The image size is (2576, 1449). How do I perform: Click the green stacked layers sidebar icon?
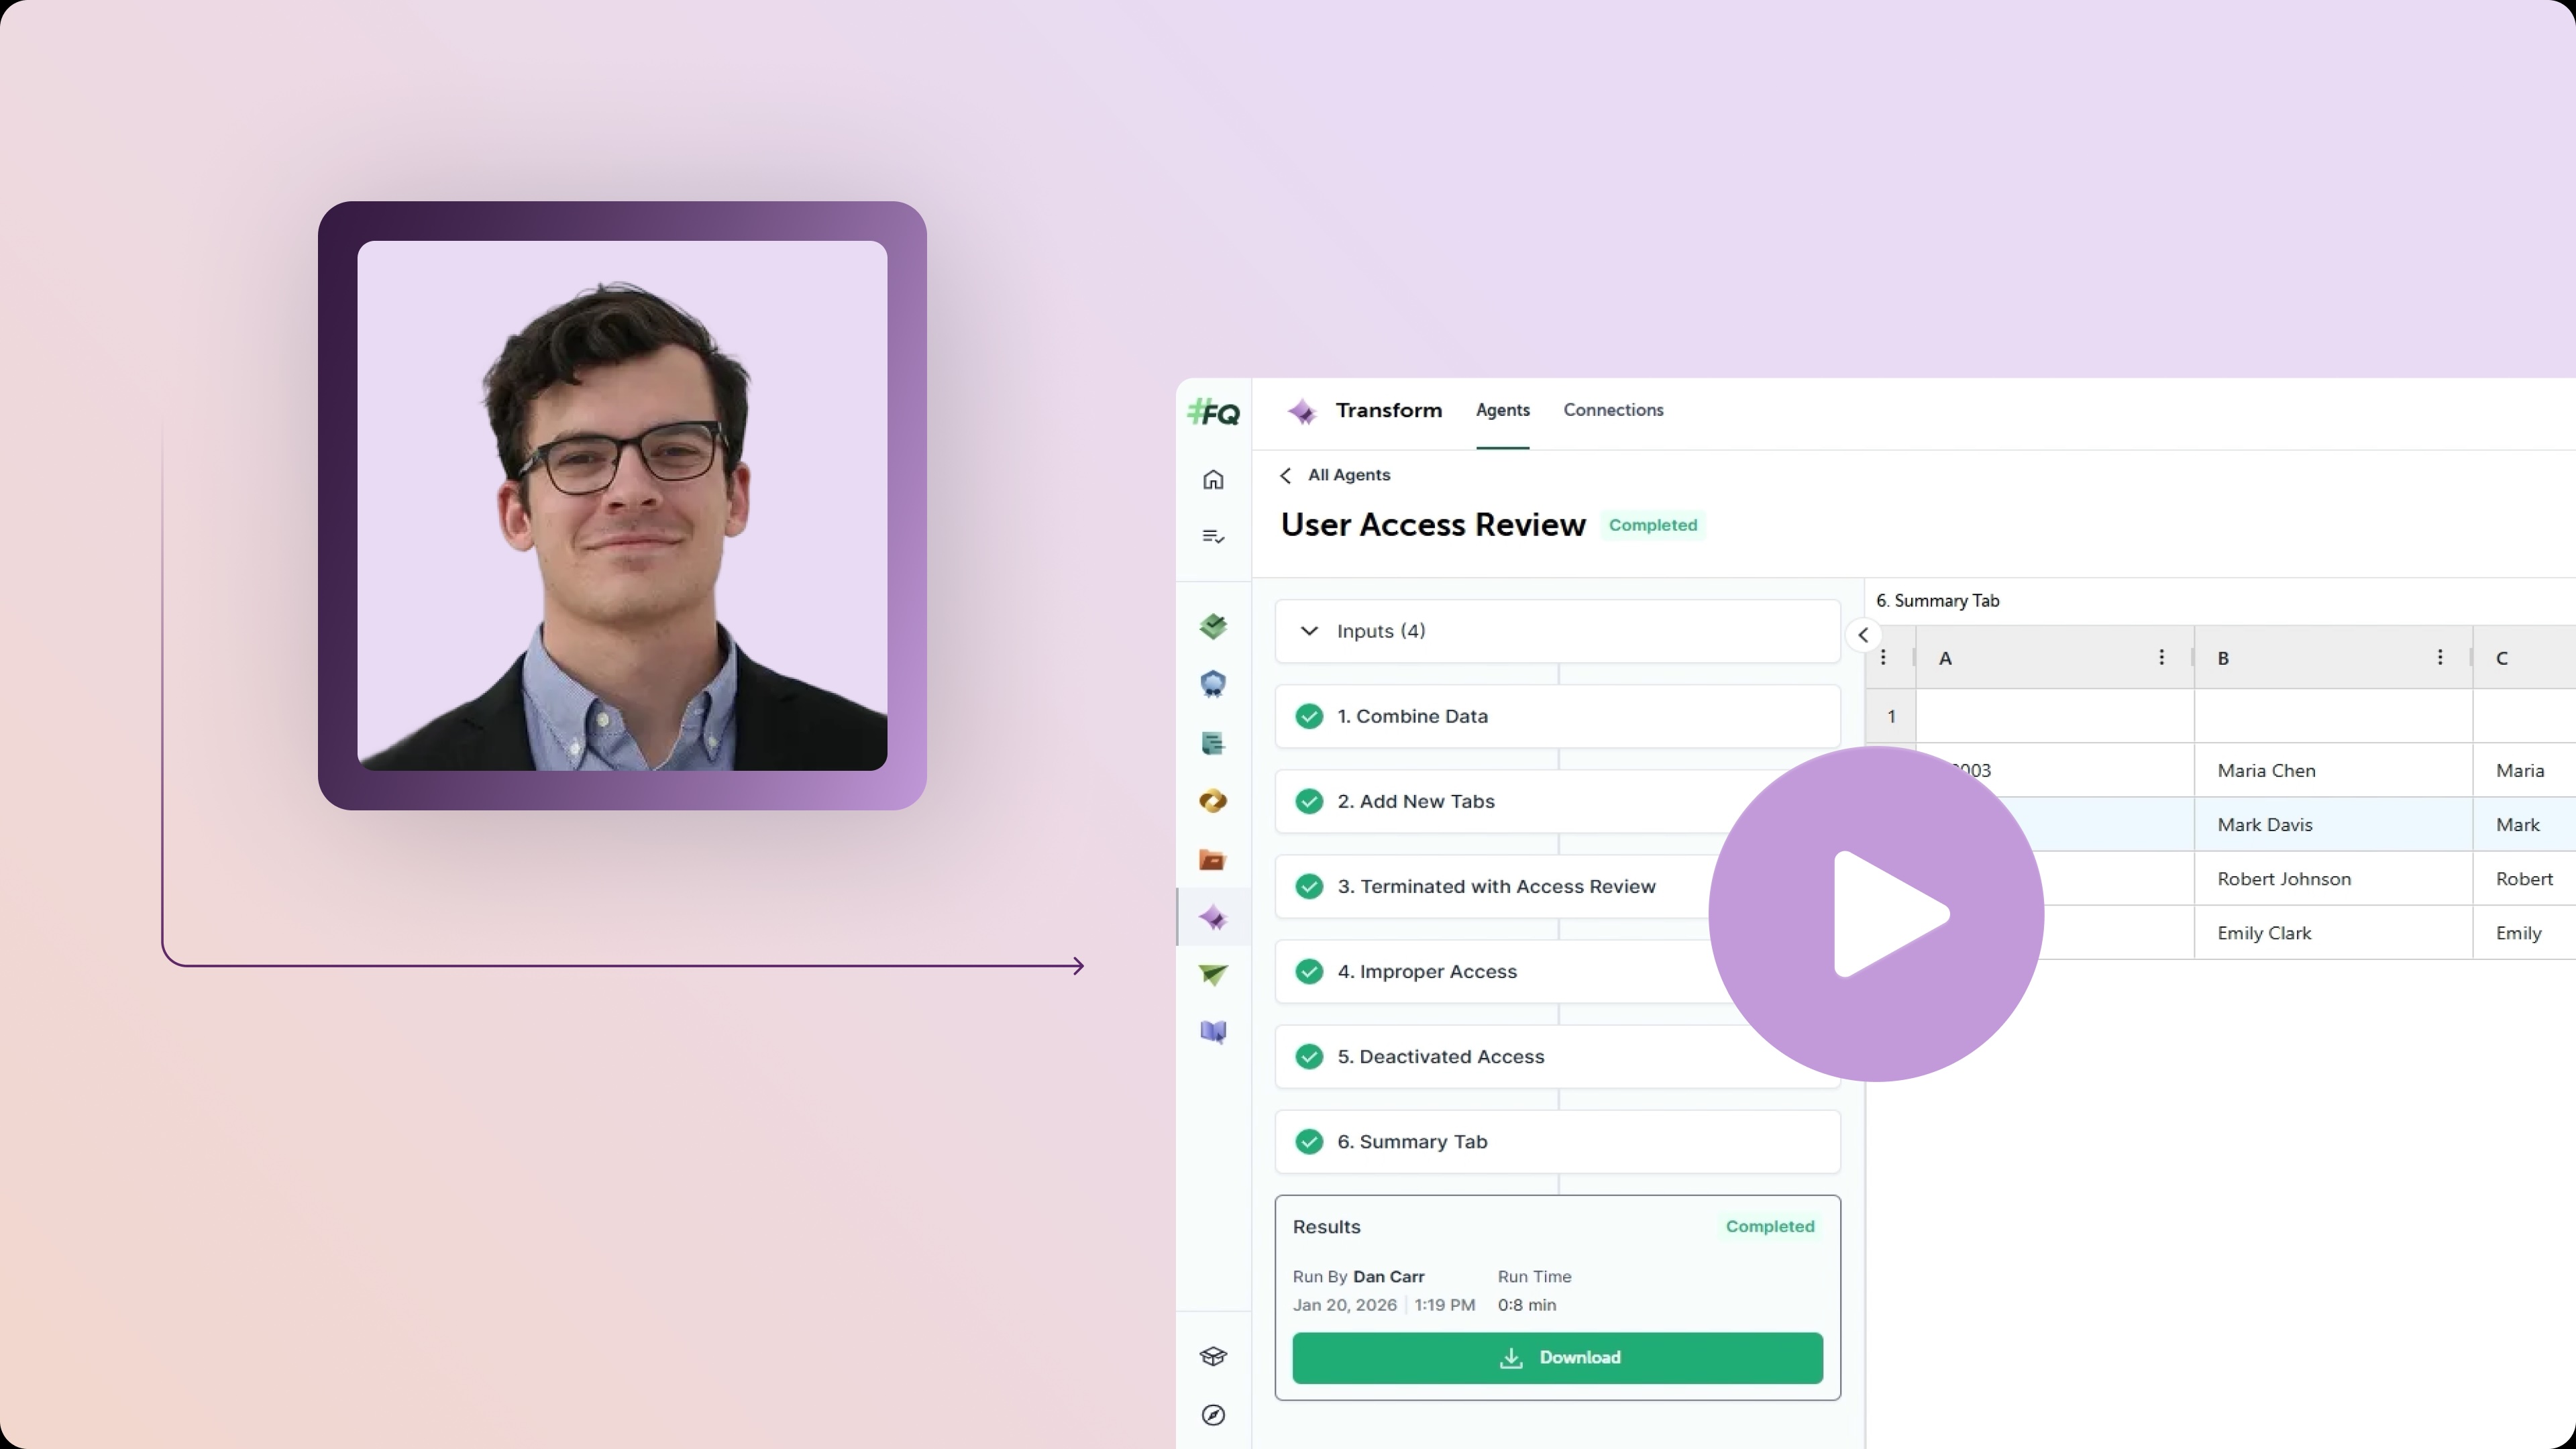click(x=1213, y=627)
